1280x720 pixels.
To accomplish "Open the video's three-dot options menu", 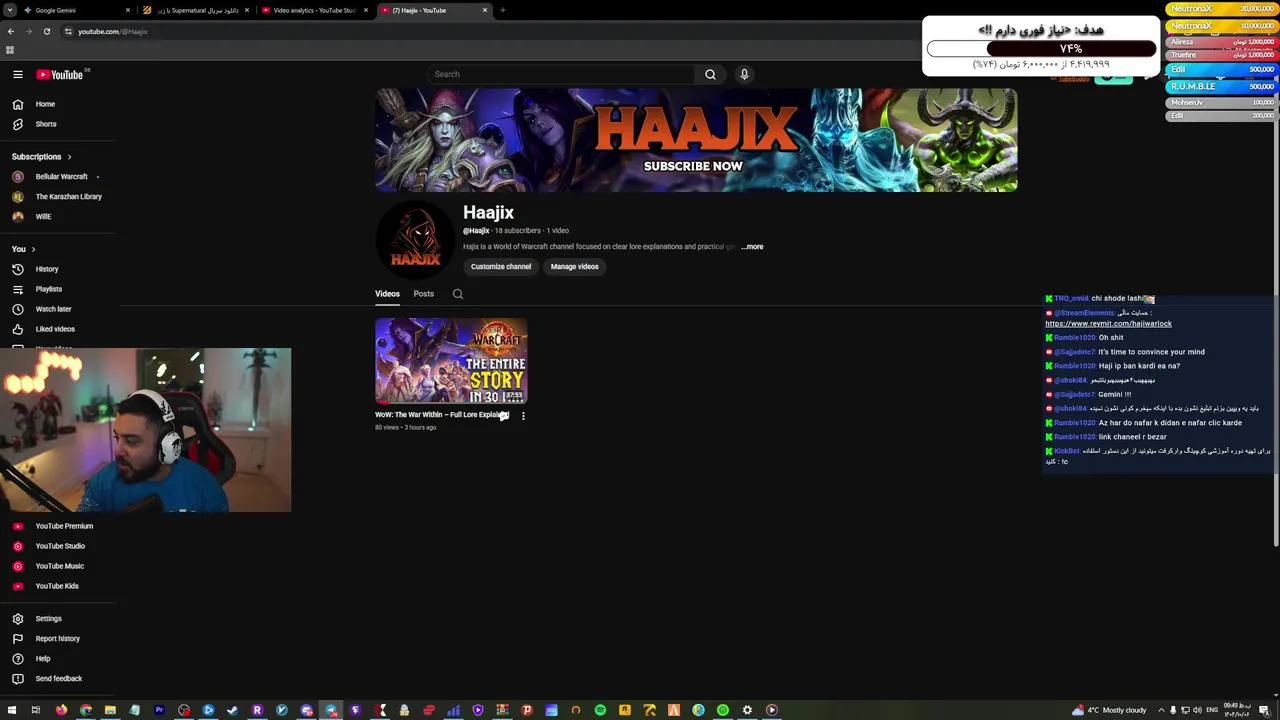I will (523, 416).
